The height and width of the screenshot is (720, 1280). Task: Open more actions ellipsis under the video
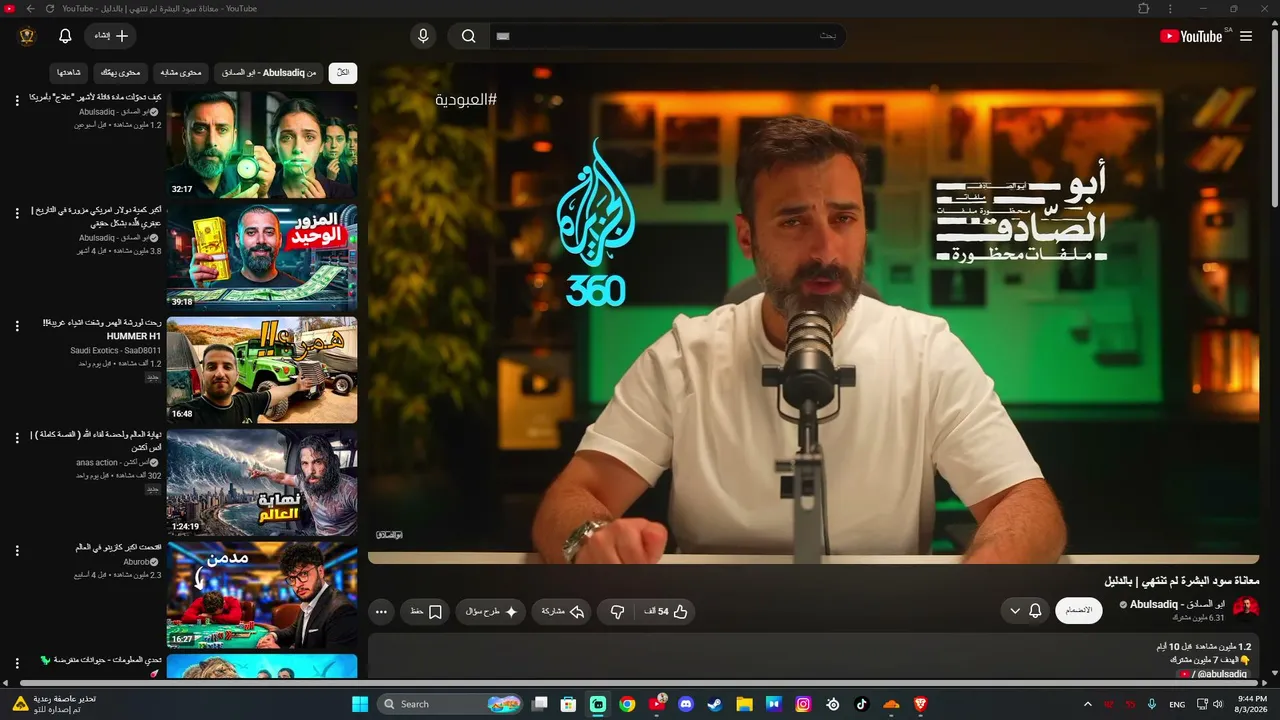point(381,612)
